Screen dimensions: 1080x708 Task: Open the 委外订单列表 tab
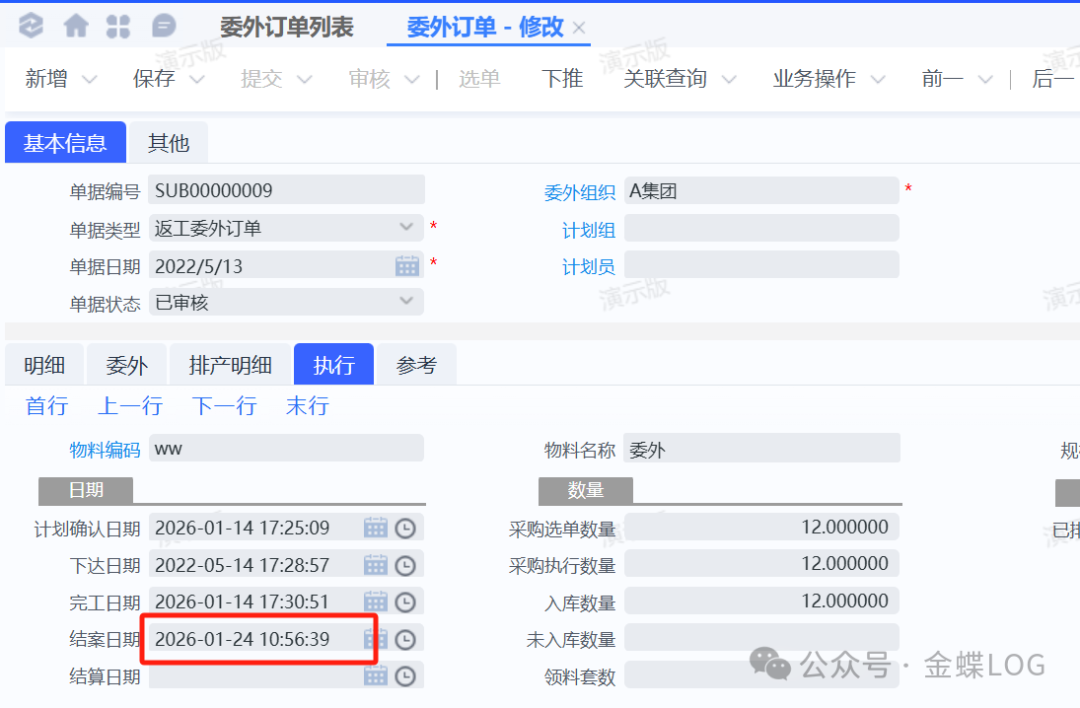(286, 28)
